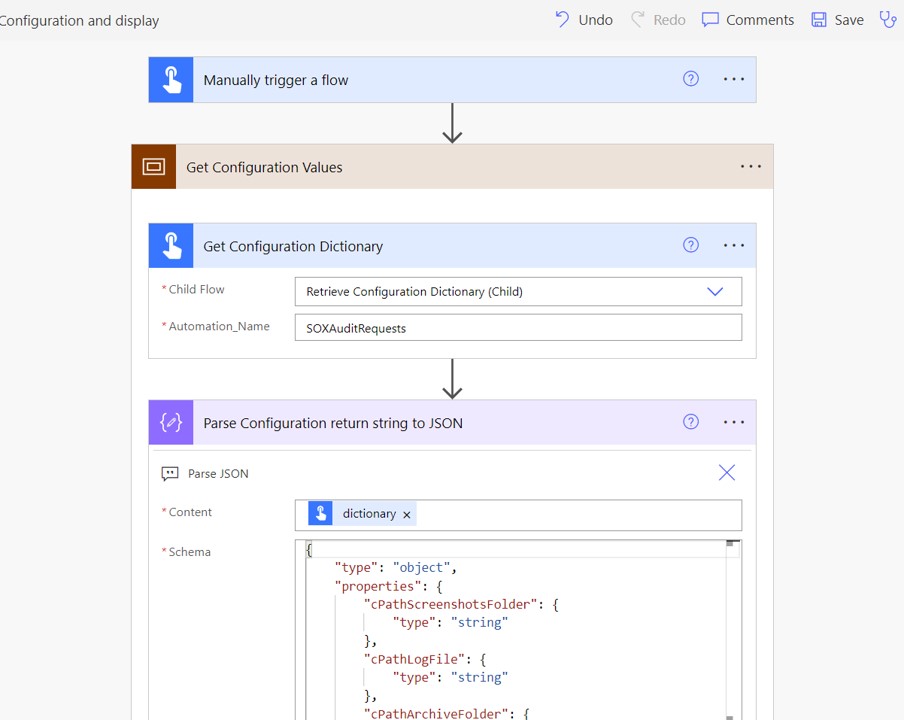This screenshot has width=904, height=720.
Task: Close the Parse JSON comment note
Action: (x=726, y=473)
